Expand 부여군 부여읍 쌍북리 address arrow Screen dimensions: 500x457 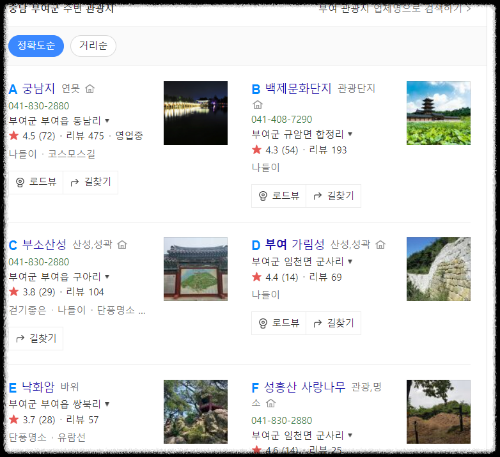(107, 404)
